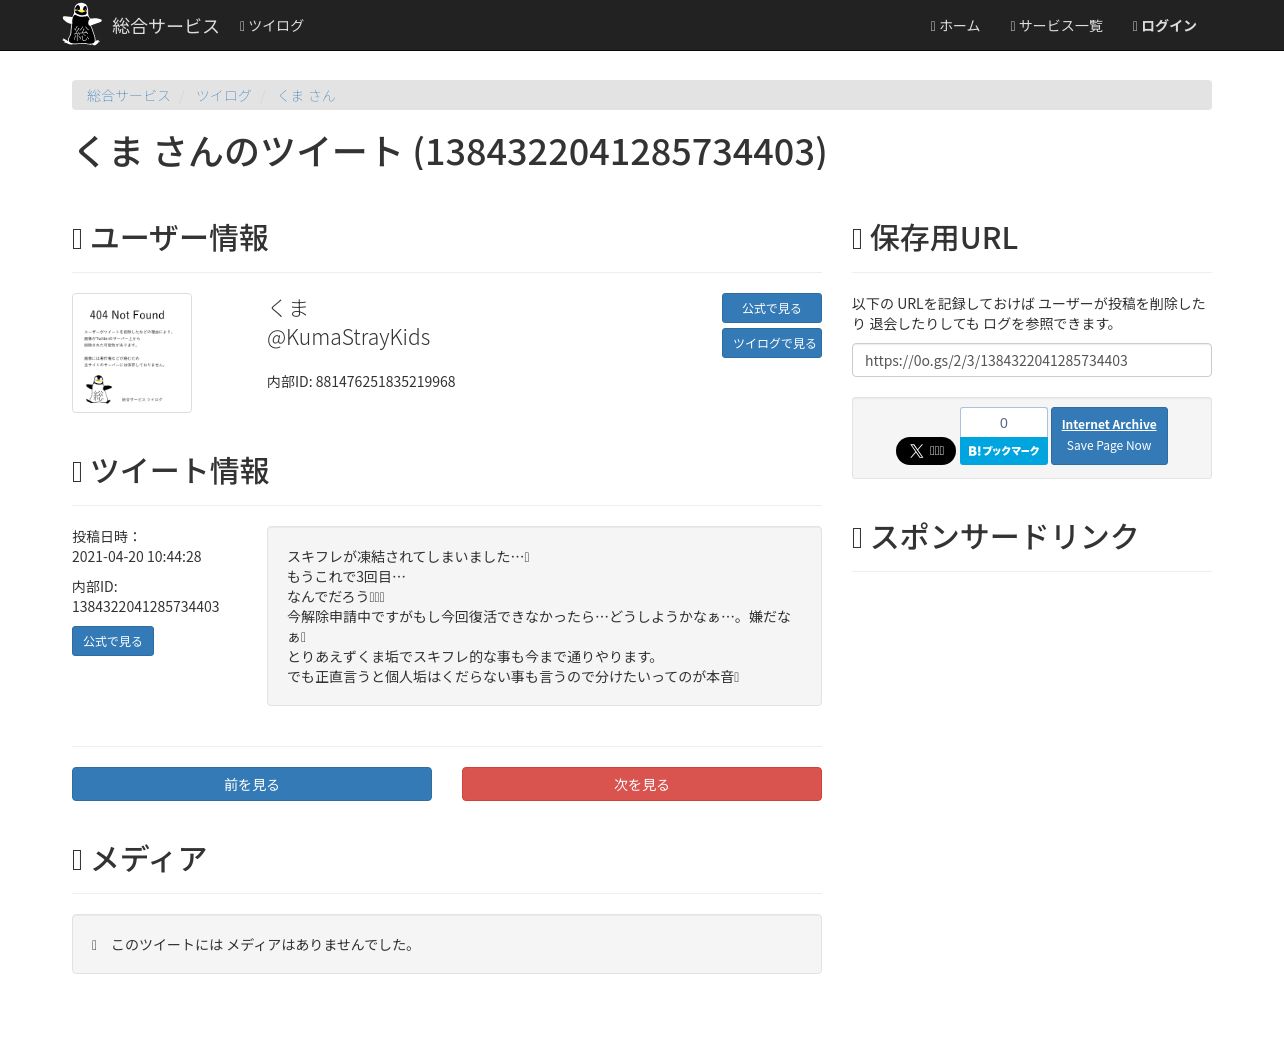Click Internet Archive Save Page Now button
This screenshot has width=1284, height=1064.
point(1109,436)
